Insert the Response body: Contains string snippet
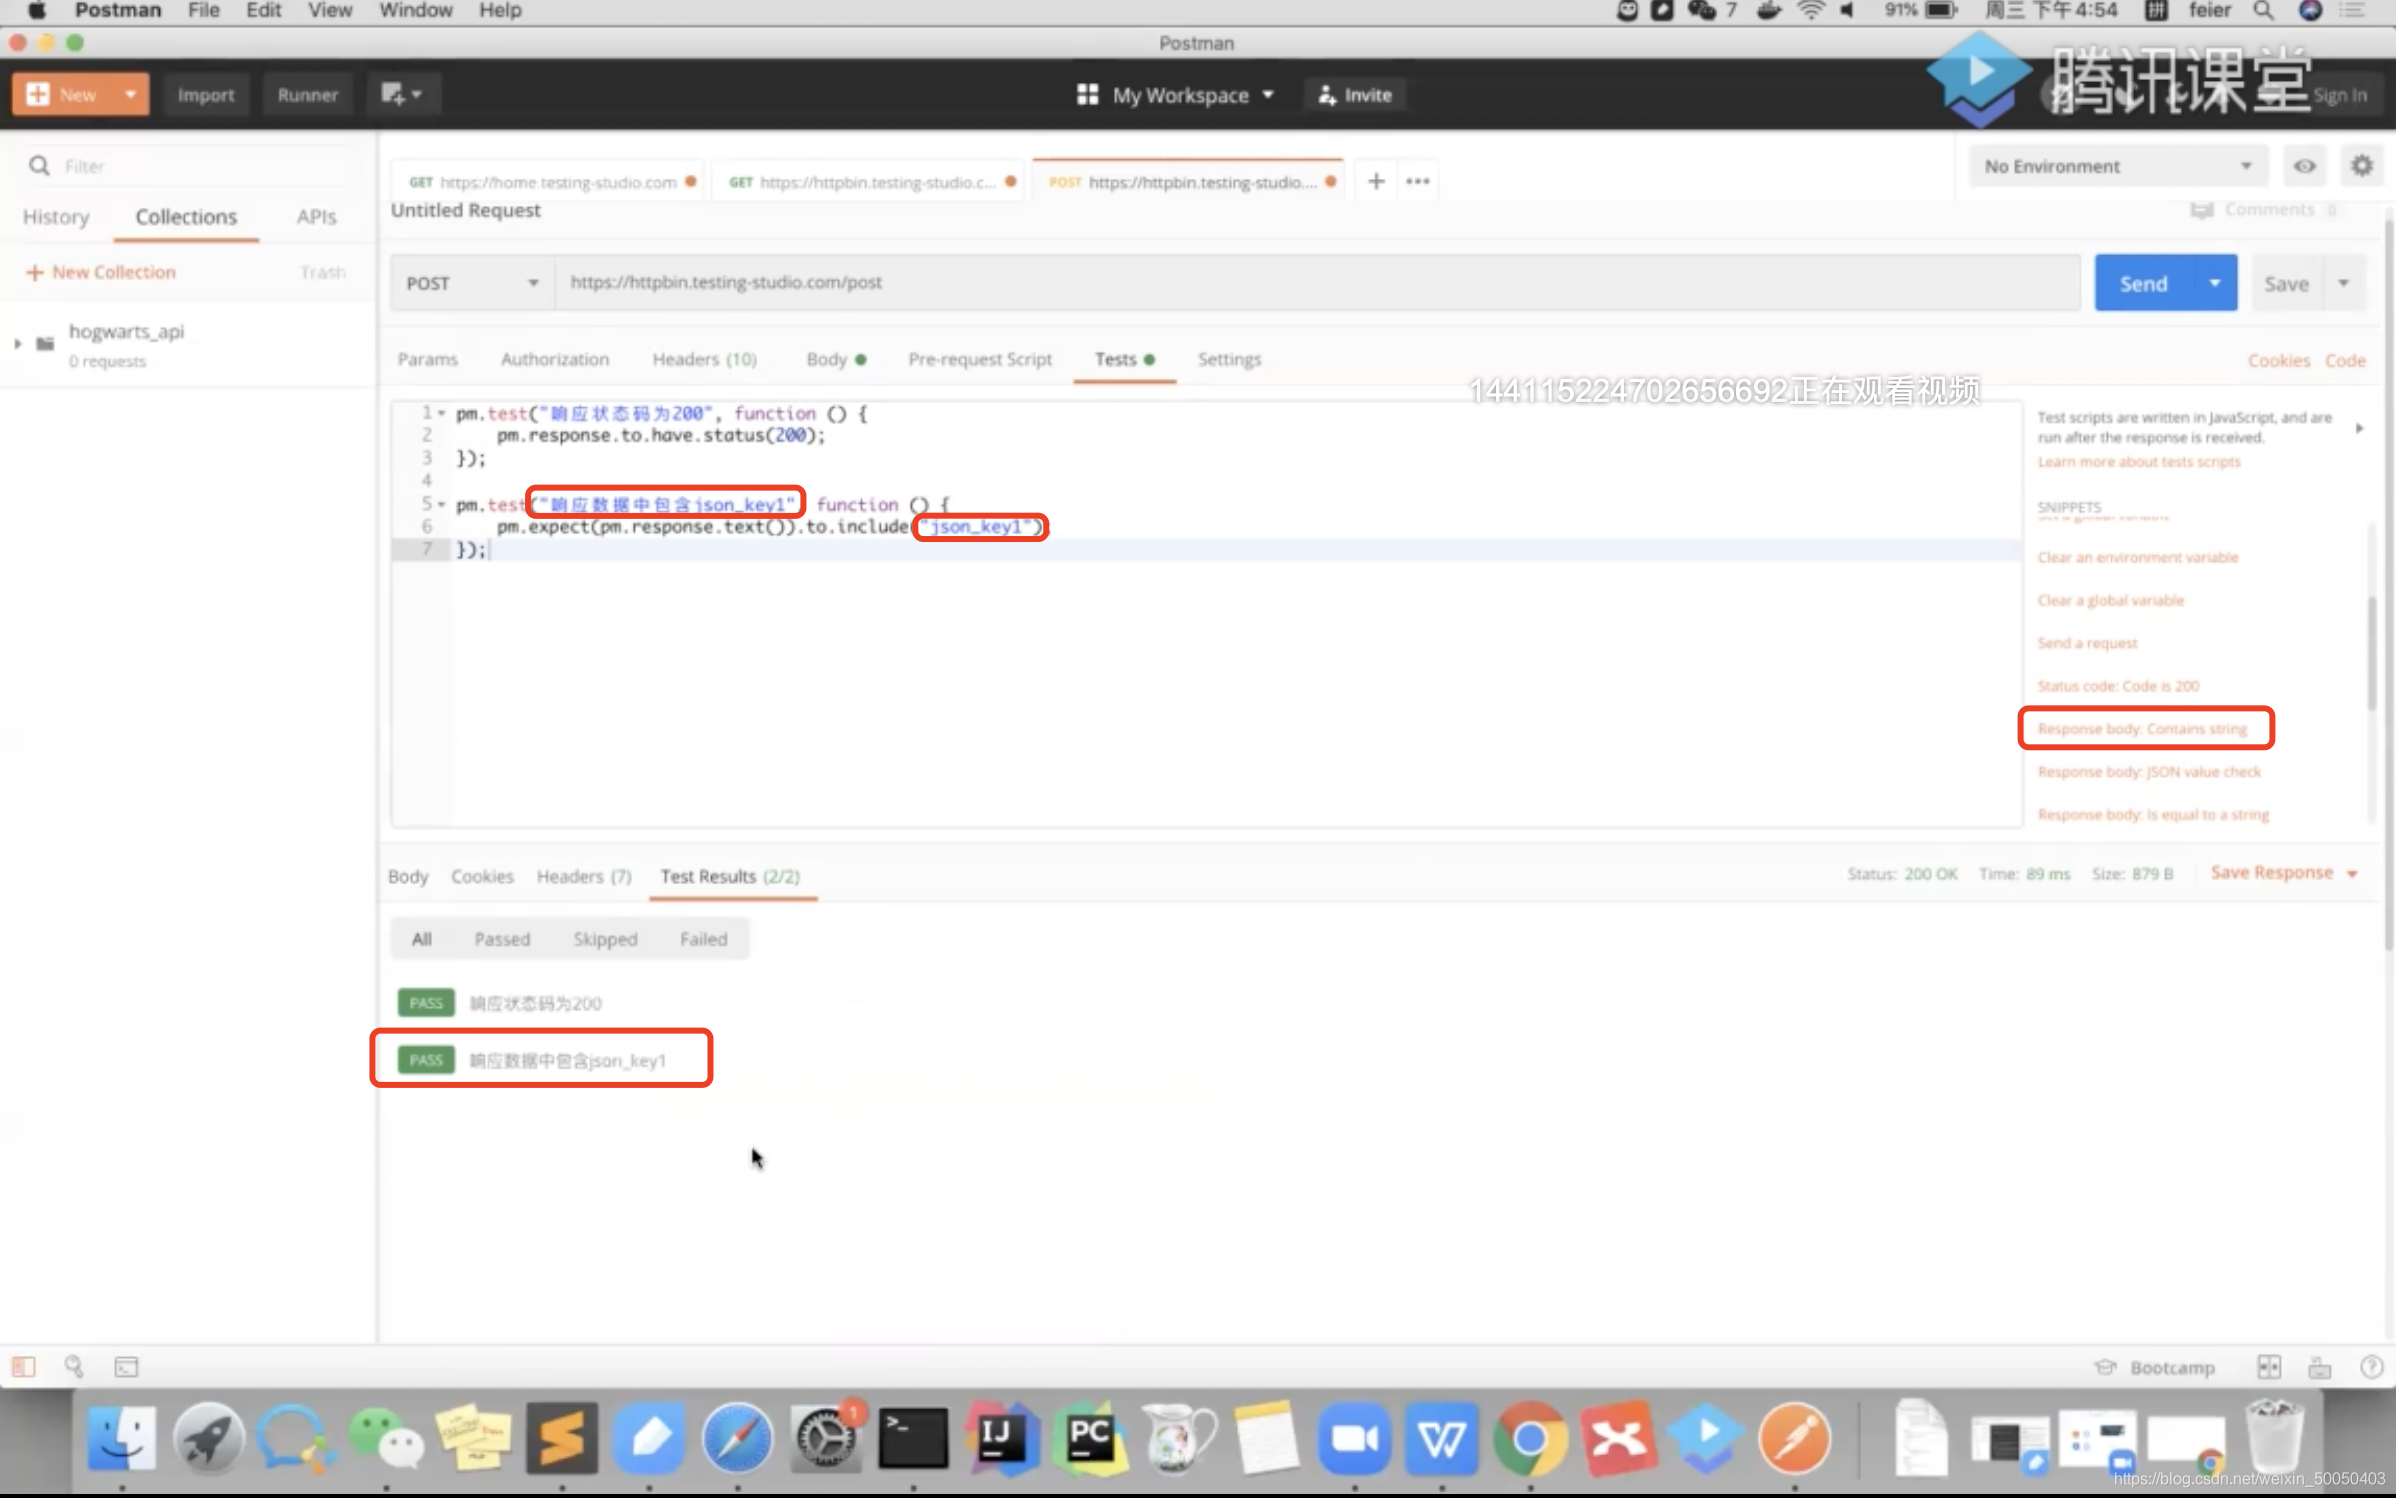The height and width of the screenshot is (1498, 2396). [x=2141, y=728]
